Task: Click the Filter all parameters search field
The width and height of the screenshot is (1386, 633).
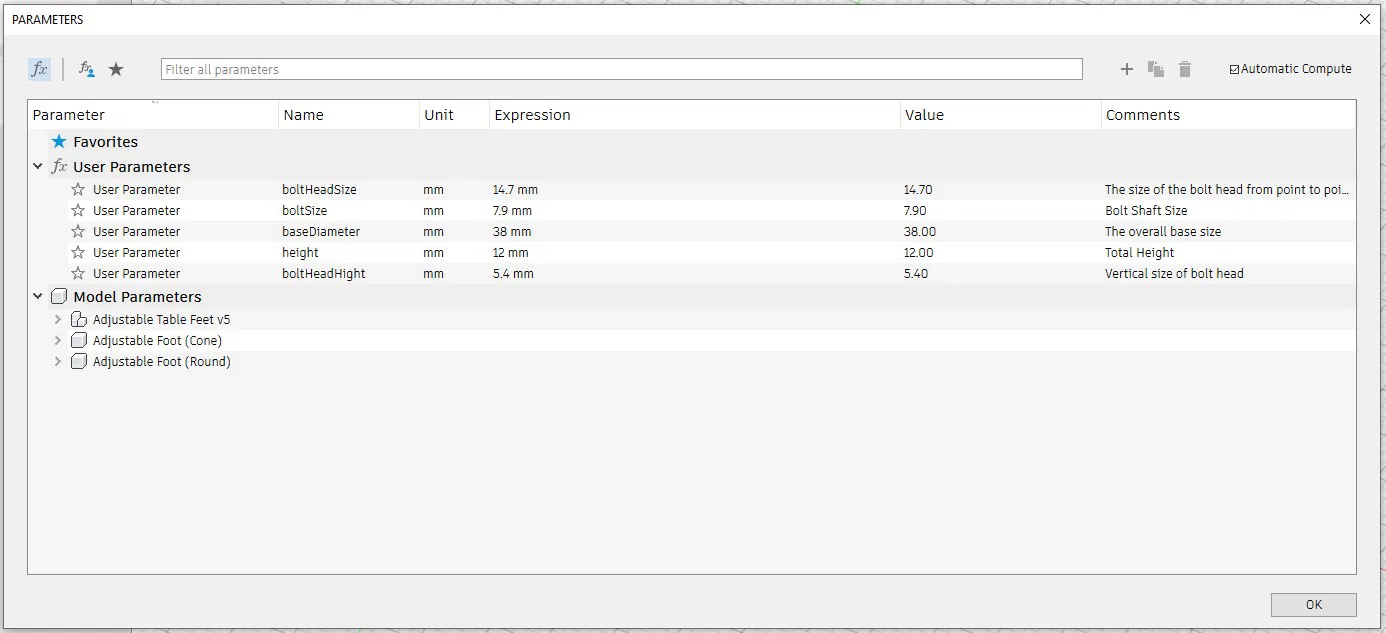Action: coord(621,69)
